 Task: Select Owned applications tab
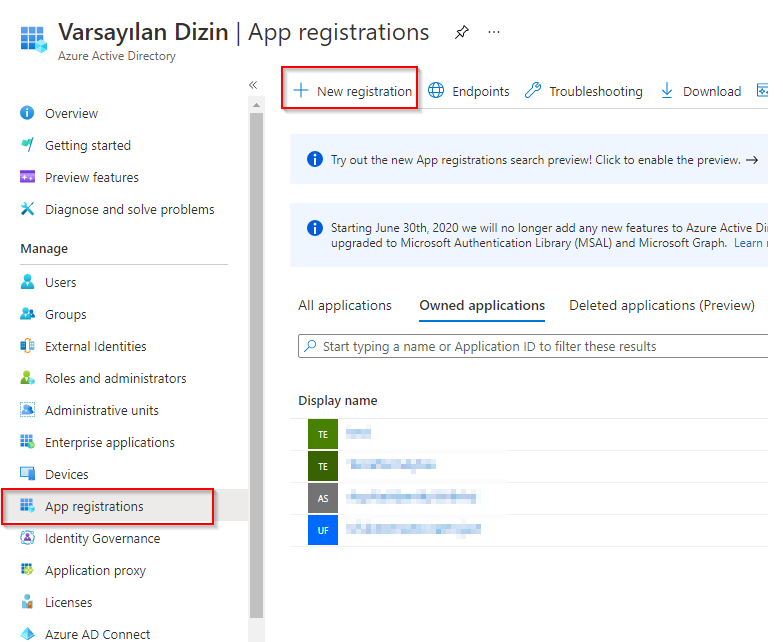click(x=482, y=305)
